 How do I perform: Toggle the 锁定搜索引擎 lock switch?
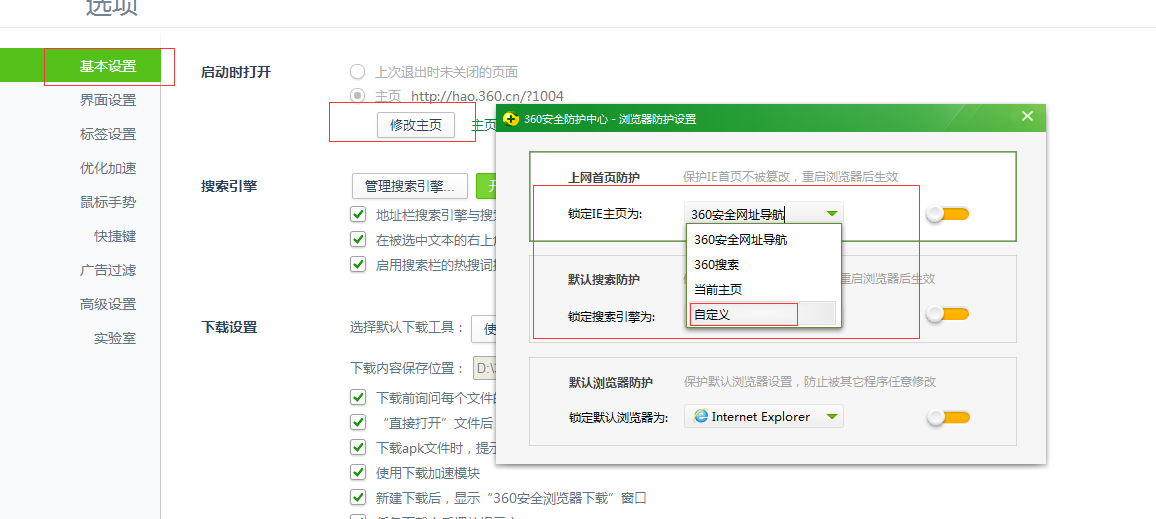click(x=948, y=314)
